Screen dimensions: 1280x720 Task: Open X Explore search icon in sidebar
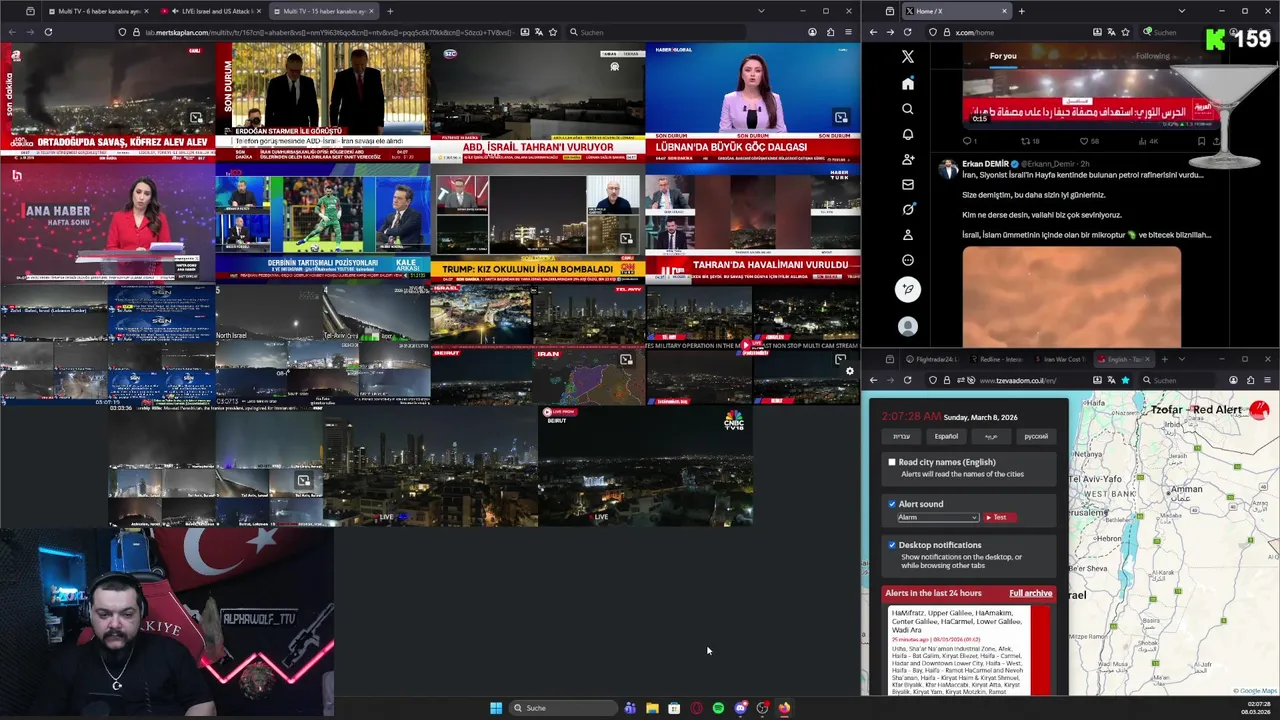(907, 109)
